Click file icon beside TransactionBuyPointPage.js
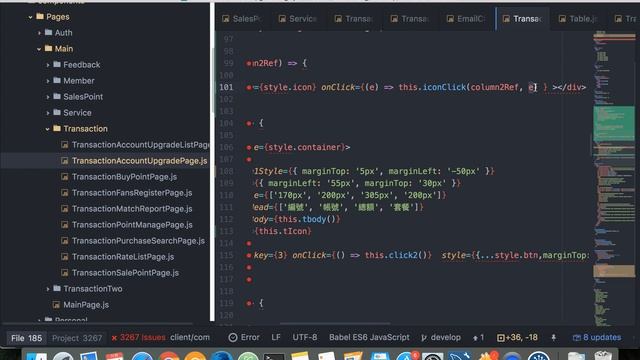Image resolution: width=640 pixels, height=360 pixels. click(x=64, y=177)
